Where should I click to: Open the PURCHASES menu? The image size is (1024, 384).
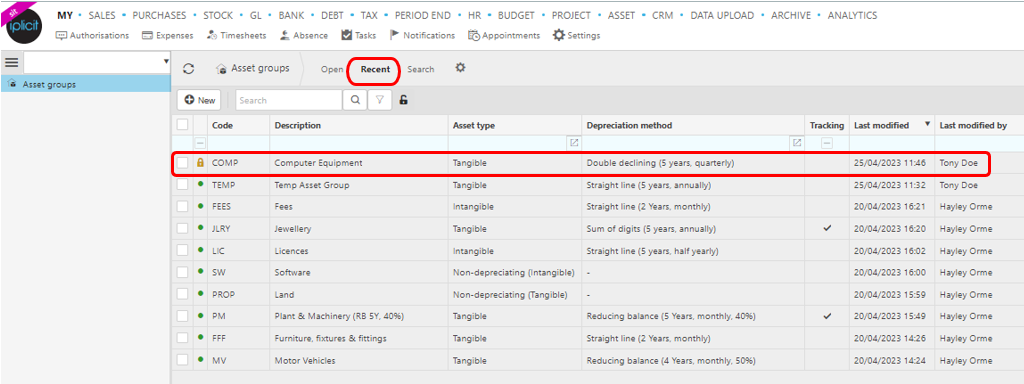coord(159,15)
